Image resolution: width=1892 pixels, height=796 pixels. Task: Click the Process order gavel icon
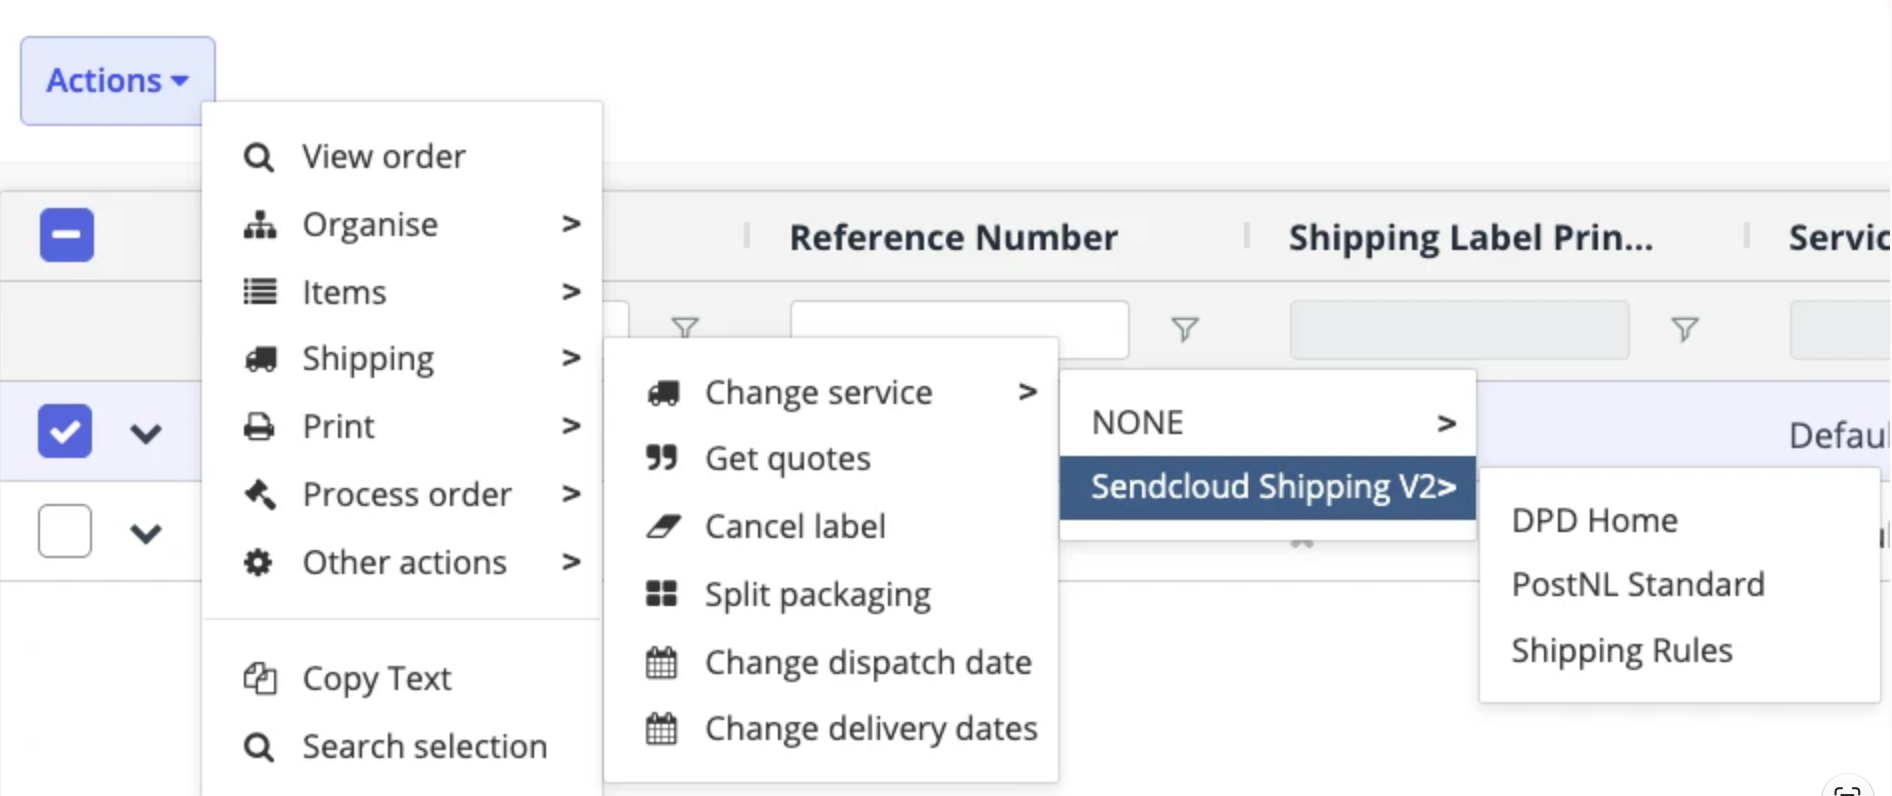click(x=260, y=494)
